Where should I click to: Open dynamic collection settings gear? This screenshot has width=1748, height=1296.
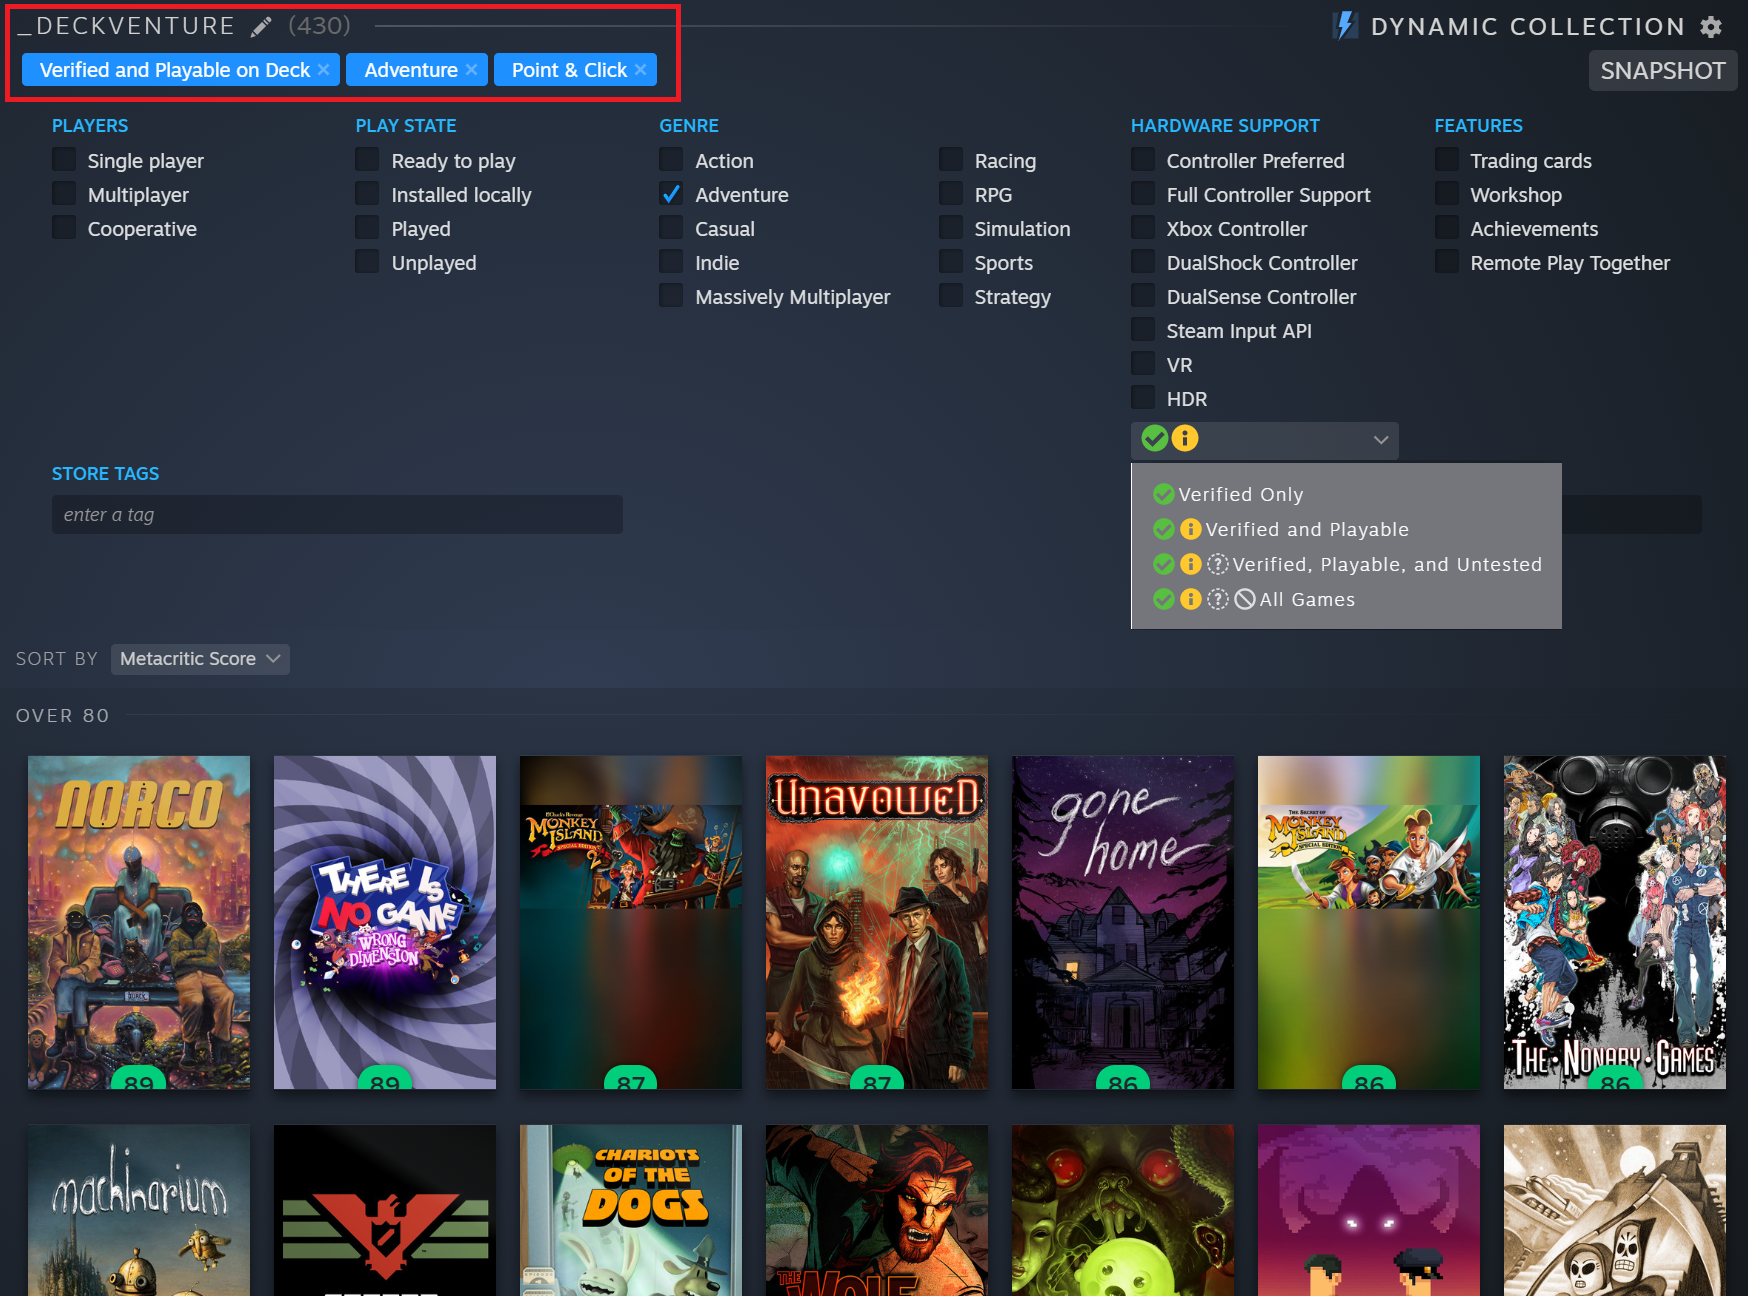[1711, 27]
